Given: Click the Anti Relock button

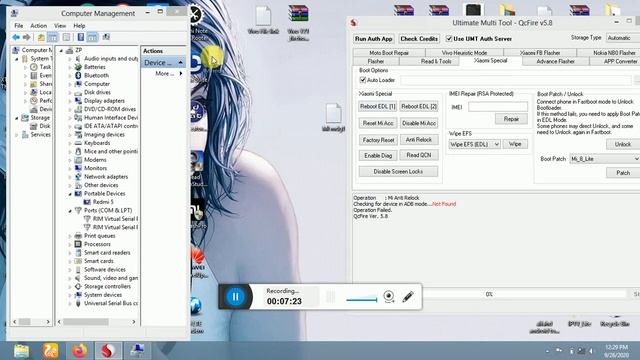Looking at the screenshot, I should (419, 140).
